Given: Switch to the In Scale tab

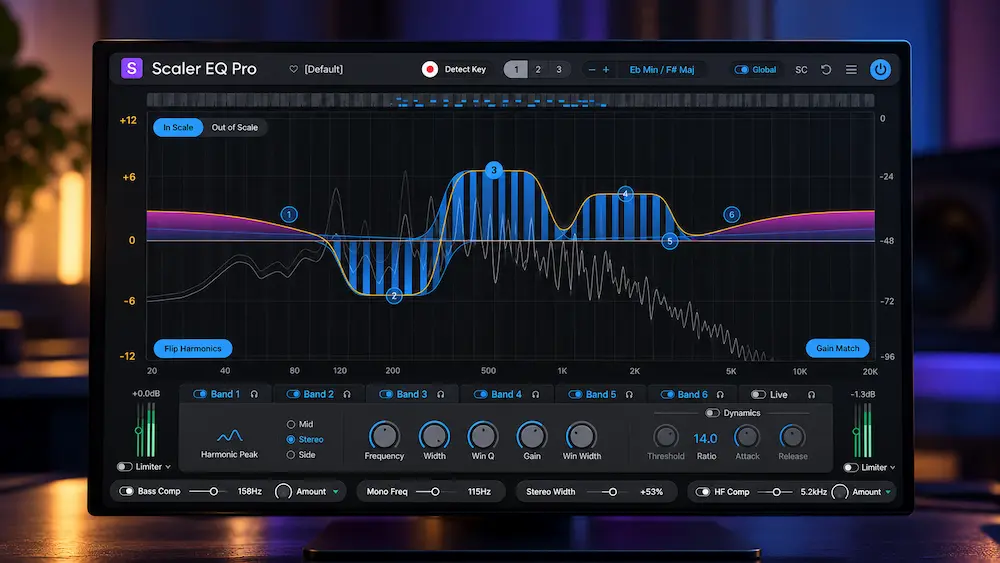Looking at the screenshot, I should tap(178, 128).
